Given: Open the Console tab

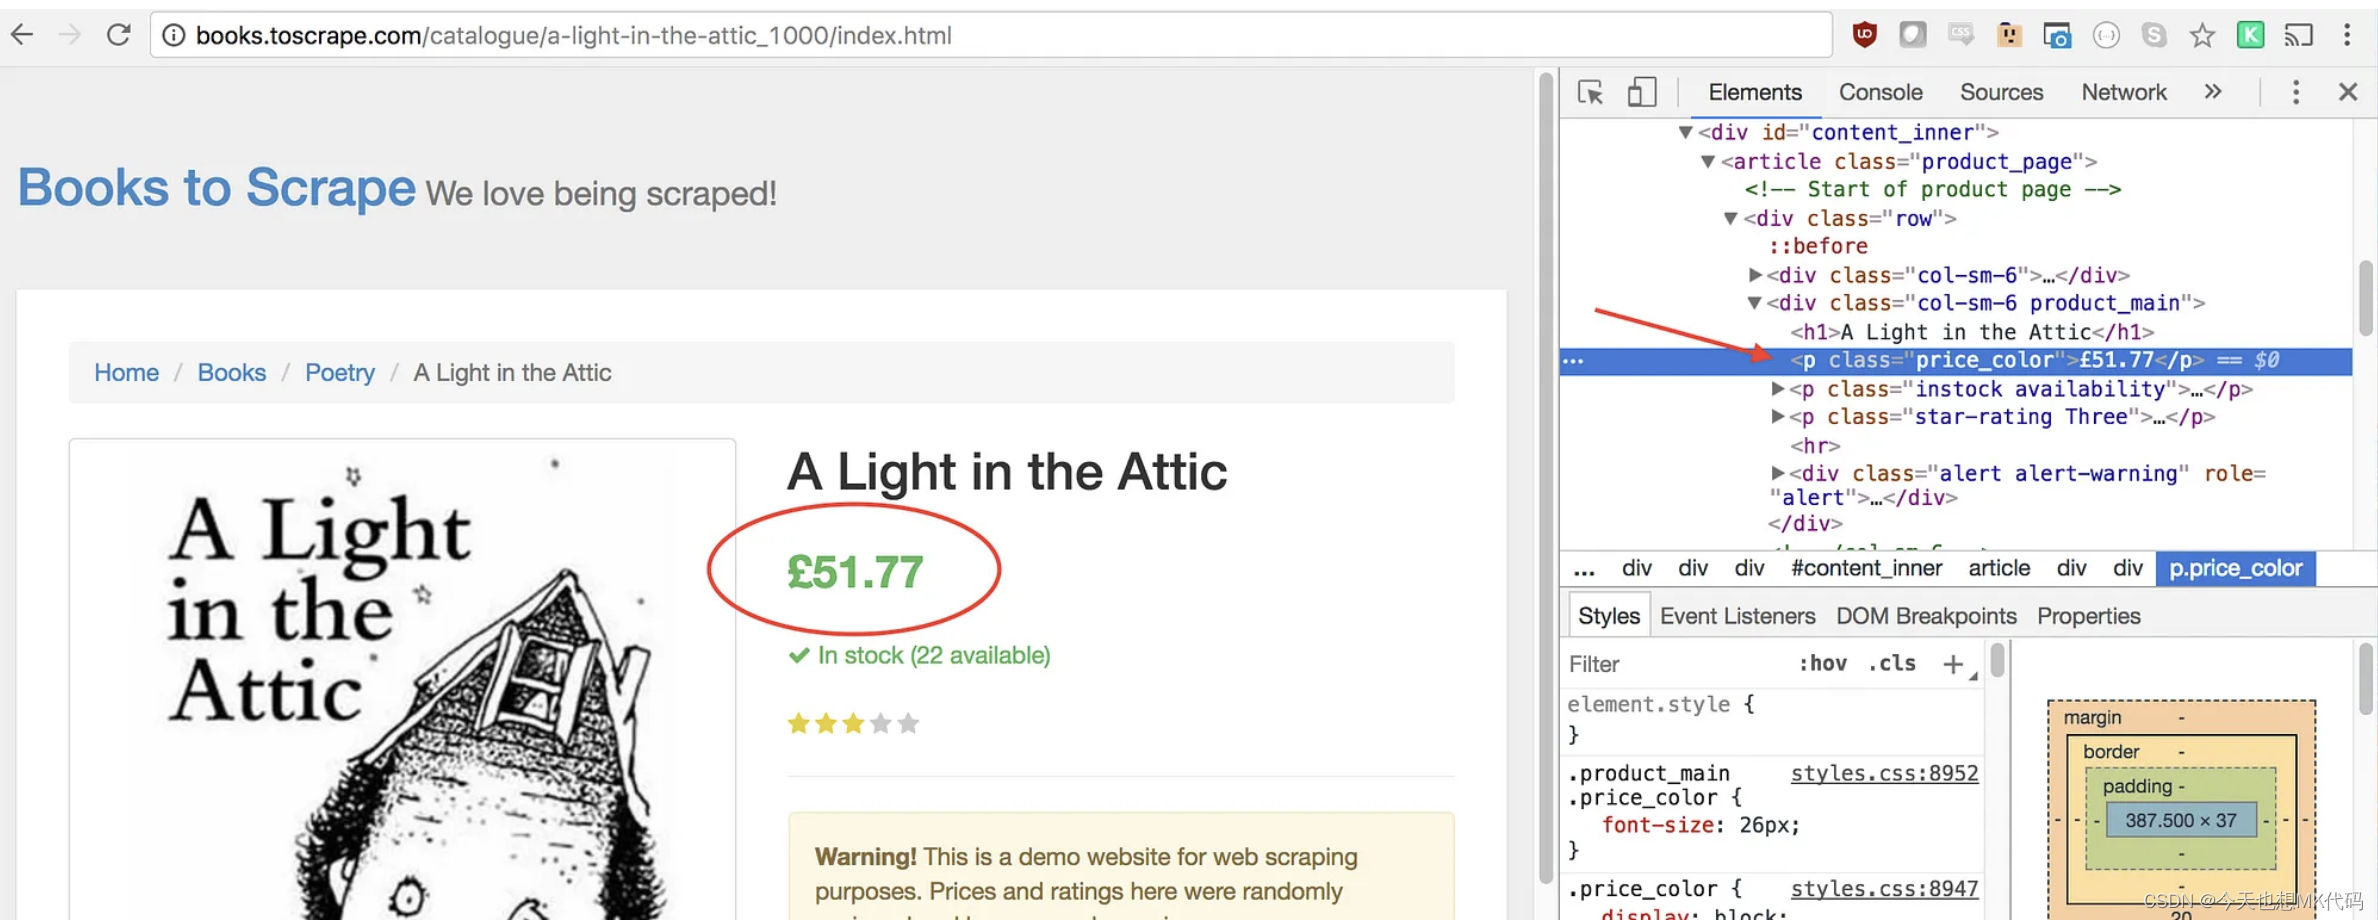Looking at the screenshot, I should 1881,92.
